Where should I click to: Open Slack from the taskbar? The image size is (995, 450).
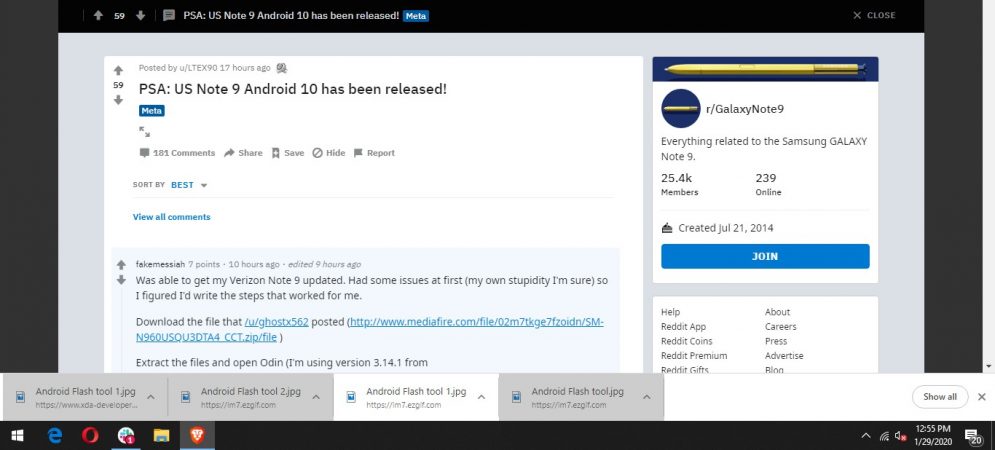pyautogui.click(x=126, y=435)
